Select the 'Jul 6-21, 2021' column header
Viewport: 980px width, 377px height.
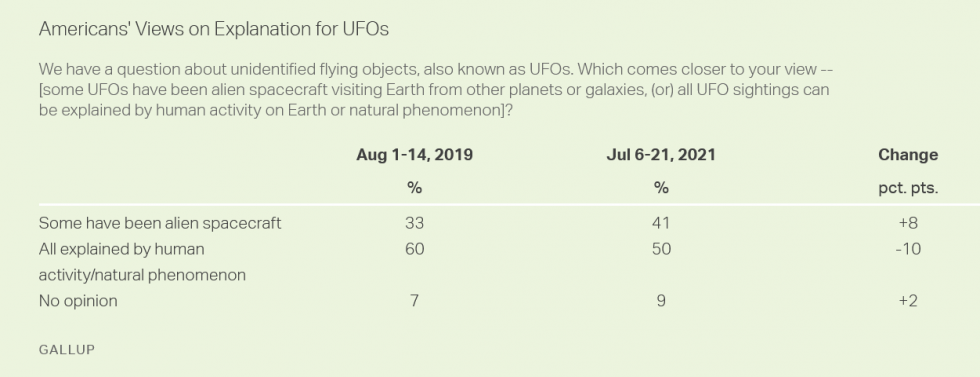coord(661,155)
